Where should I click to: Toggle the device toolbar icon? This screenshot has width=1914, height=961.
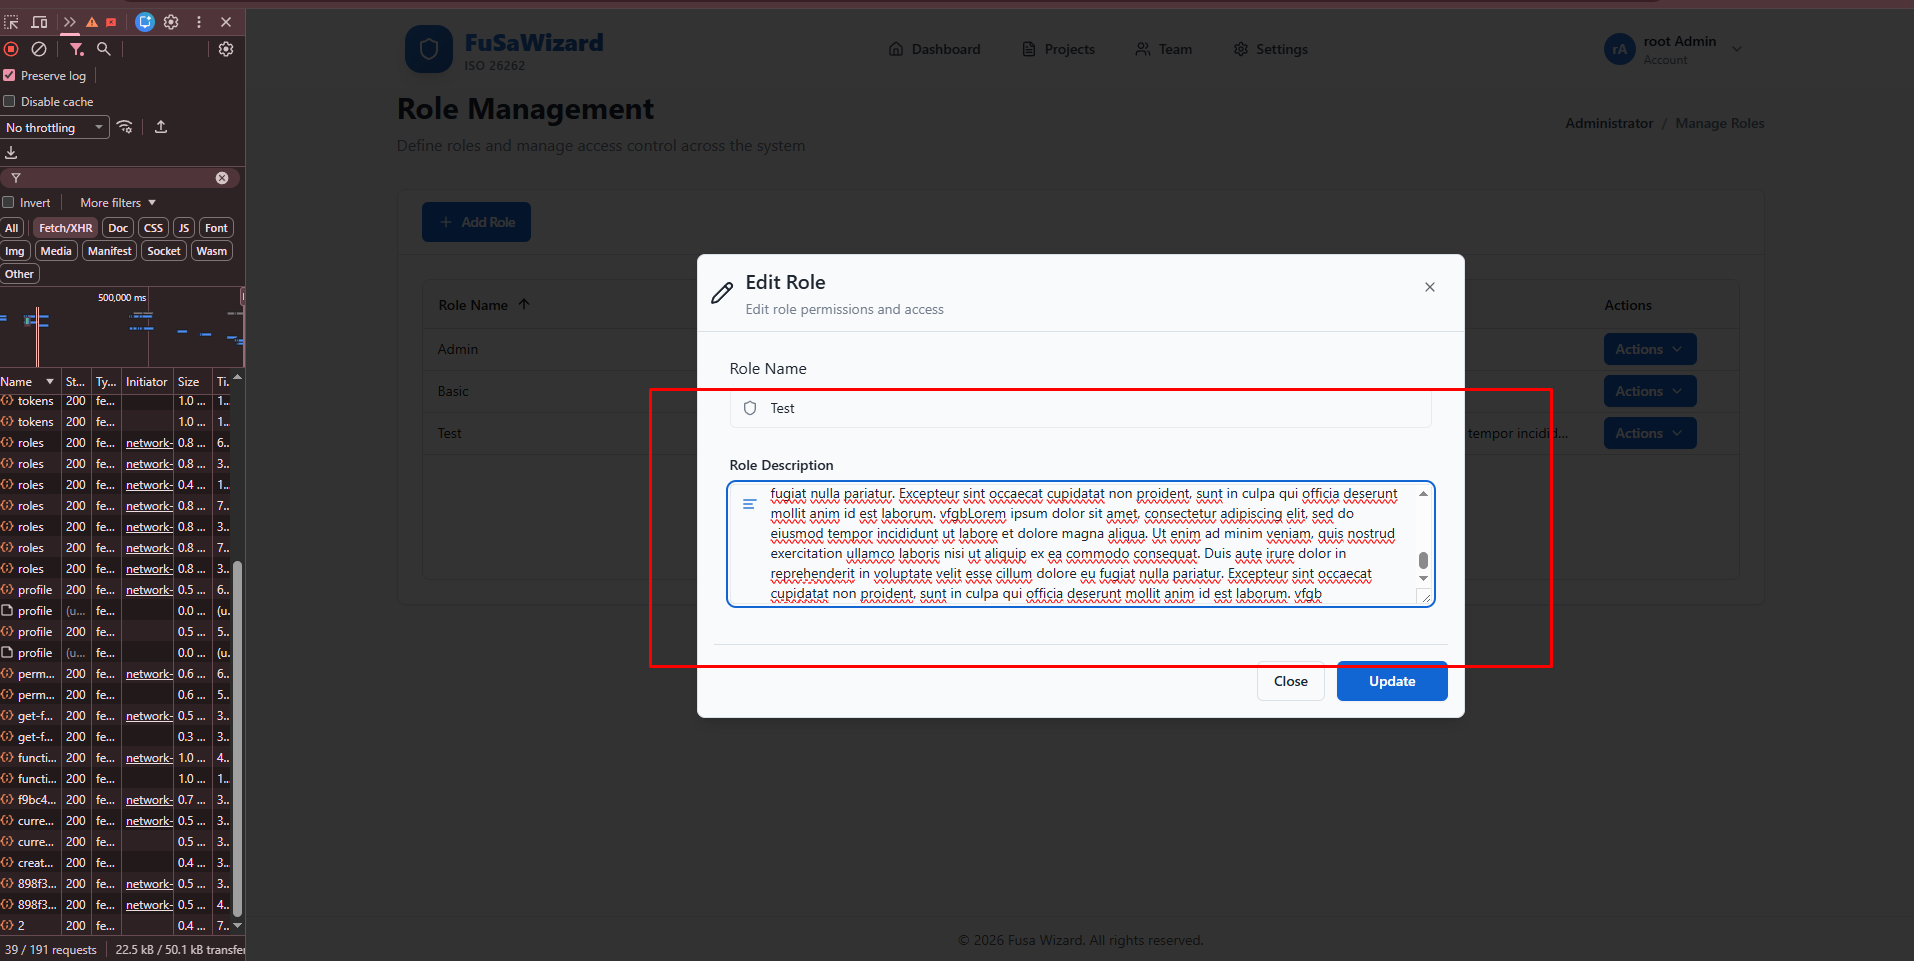tap(39, 22)
